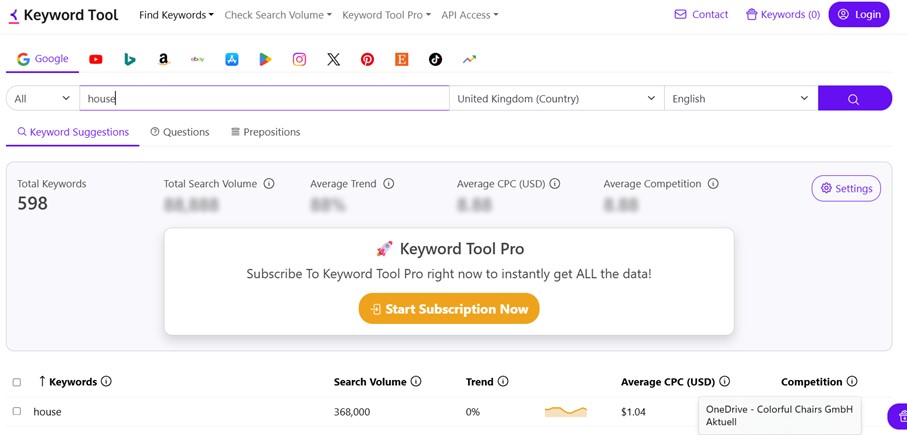Toggle the select-all checkbox in the Keywords header
Image resolution: width=907 pixels, height=435 pixels.
point(17,382)
